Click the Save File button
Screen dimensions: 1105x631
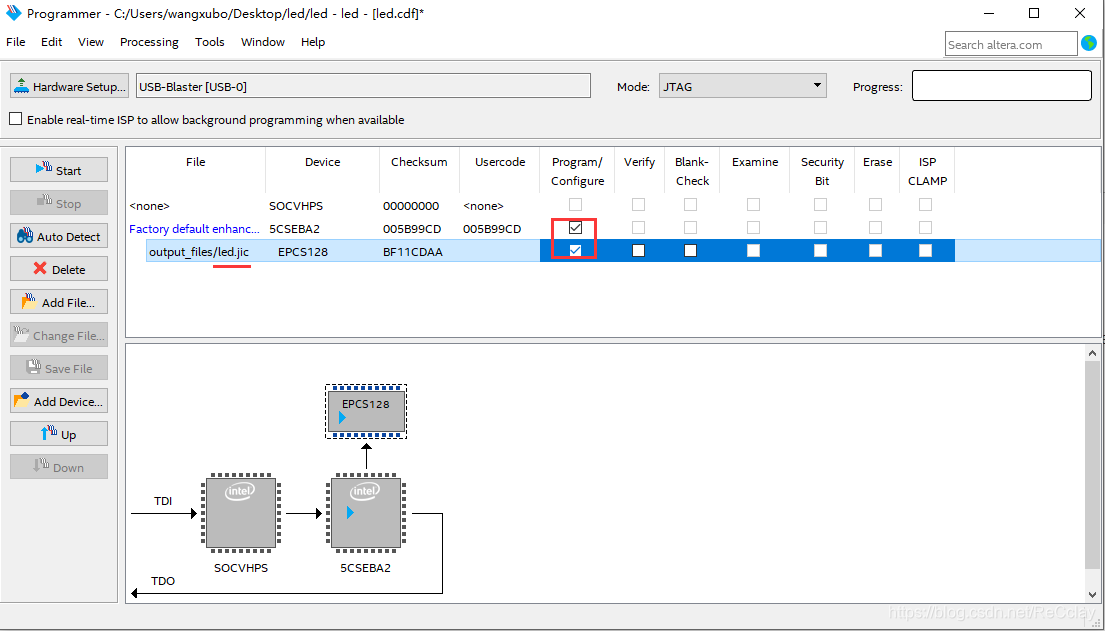coord(58,368)
